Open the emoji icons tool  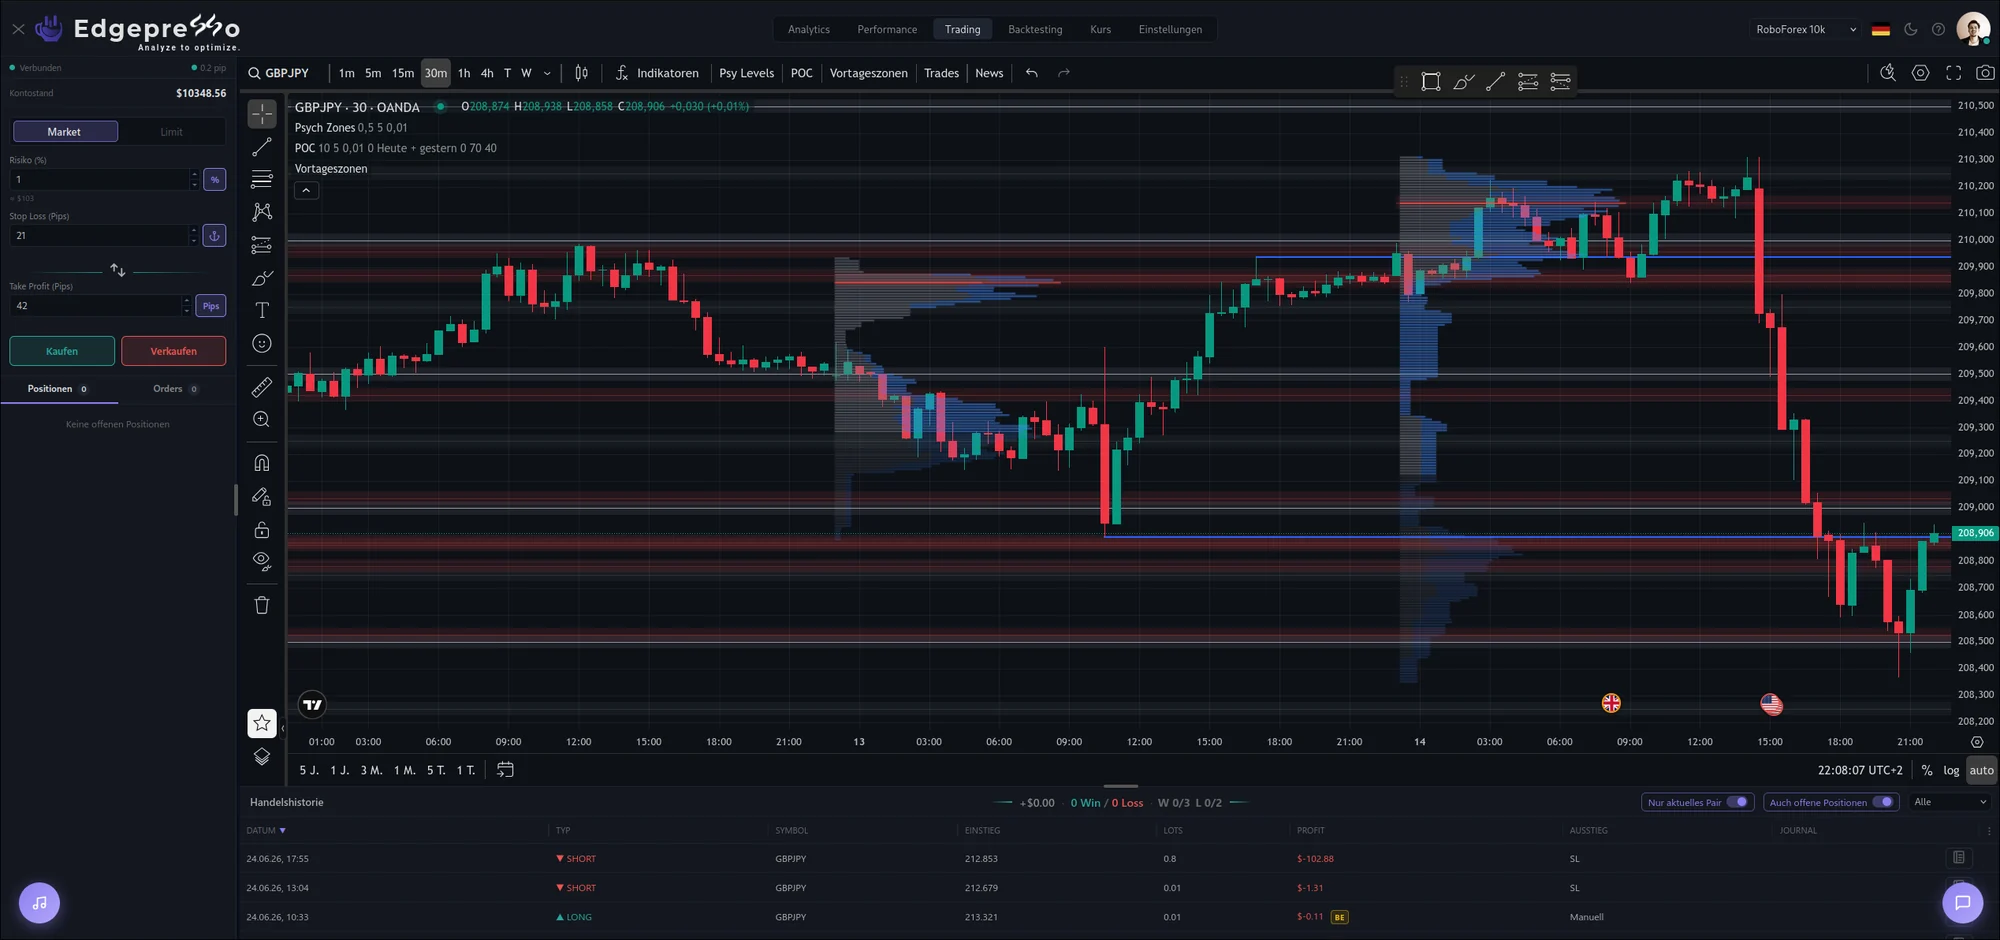(262, 343)
